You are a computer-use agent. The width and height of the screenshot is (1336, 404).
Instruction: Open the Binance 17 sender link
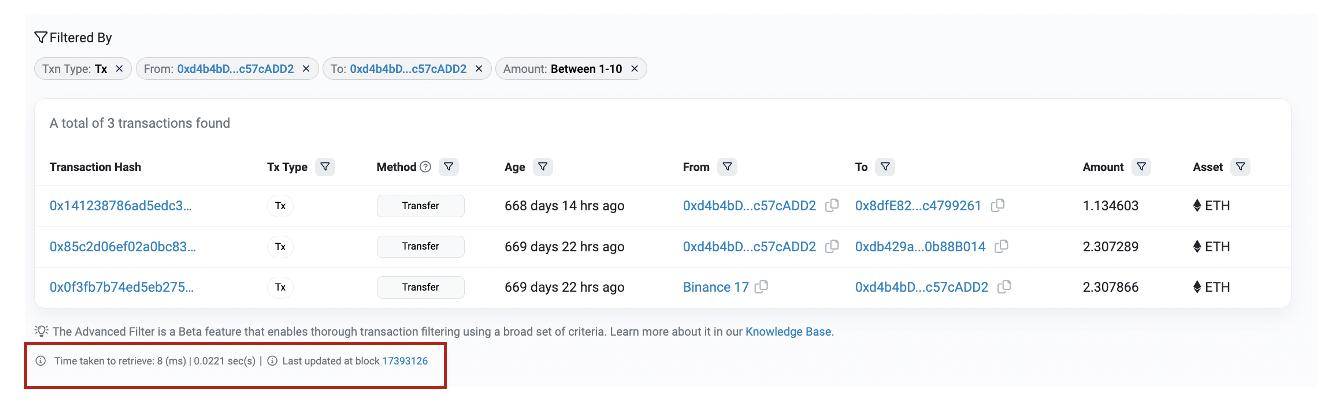[x=716, y=287]
